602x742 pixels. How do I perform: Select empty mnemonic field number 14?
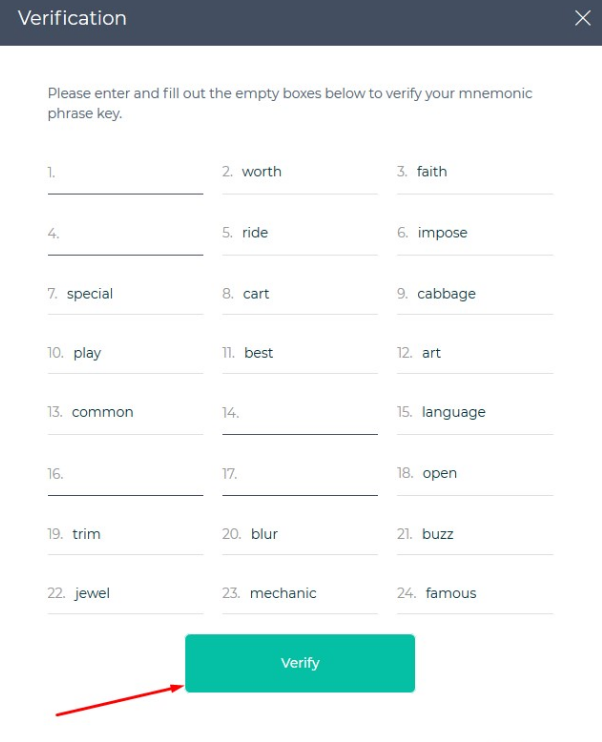300,413
